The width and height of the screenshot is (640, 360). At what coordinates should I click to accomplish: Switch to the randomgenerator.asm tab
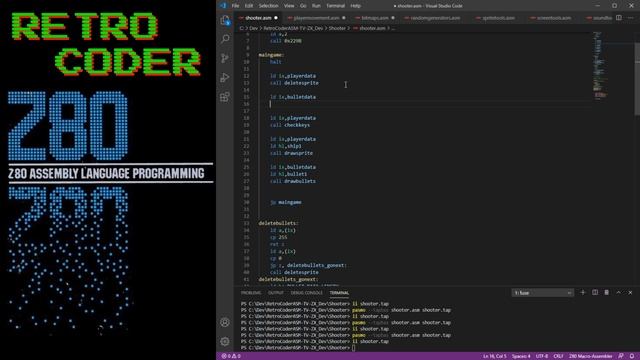tap(435, 18)
